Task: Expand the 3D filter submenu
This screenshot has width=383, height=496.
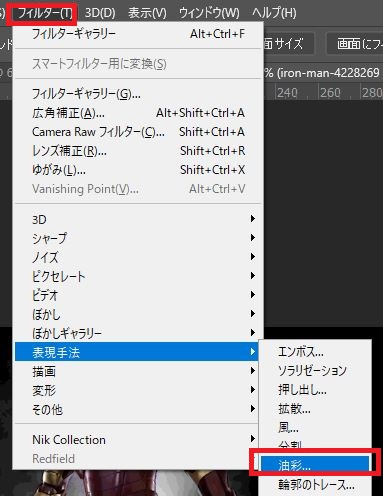Action: [x=138, y=219]
